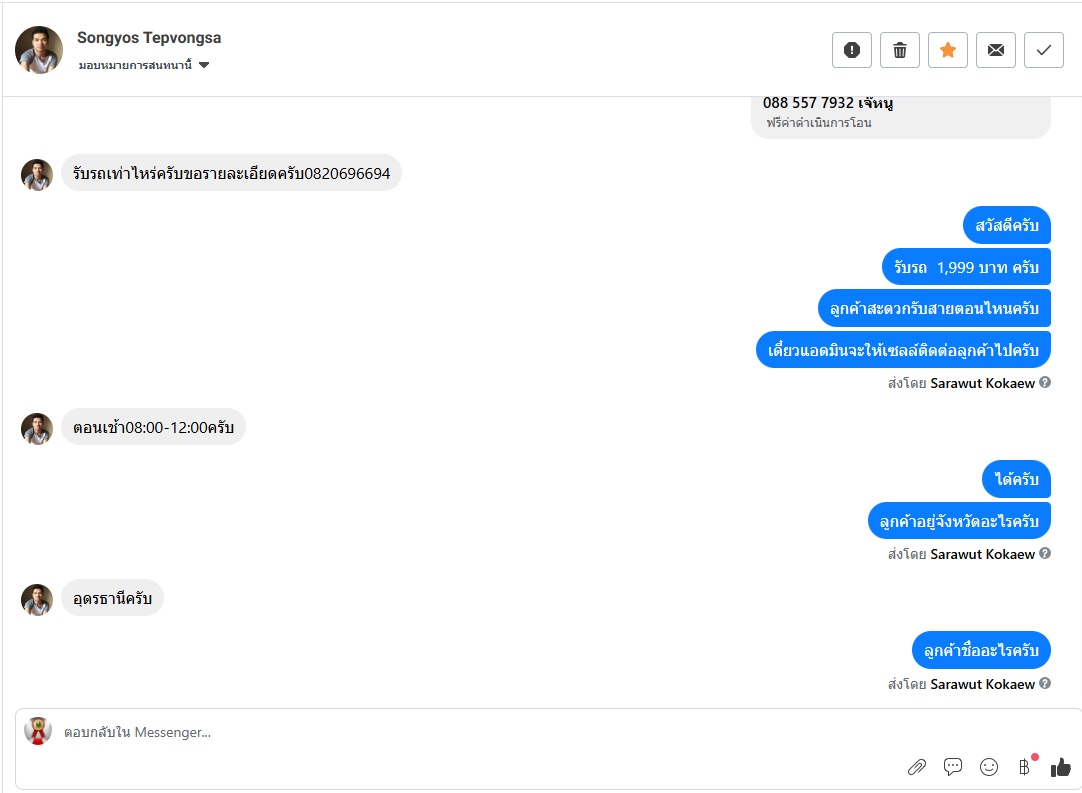The height and width of the screenshot is (793, 1082).
Task: Click the help icon under the four-message group
Action: coord(1045,382)
